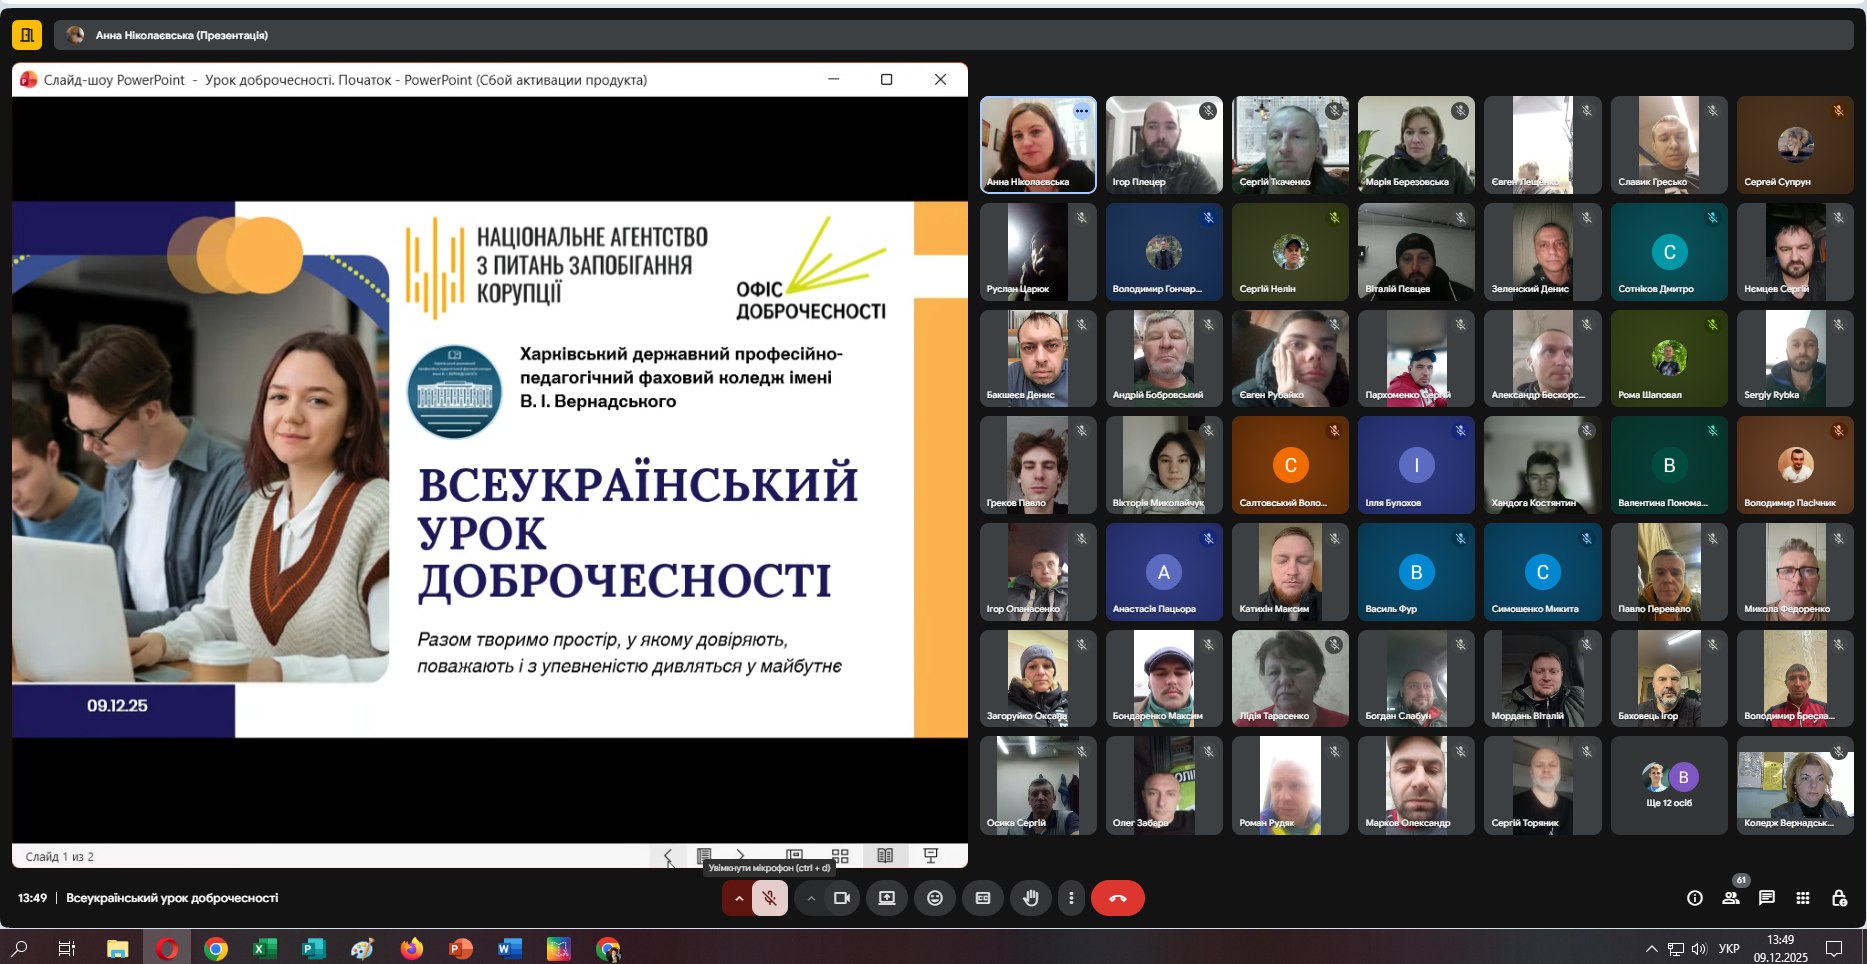
Task: Expand hidden icons in the system tray
Action: point(1651,948)
